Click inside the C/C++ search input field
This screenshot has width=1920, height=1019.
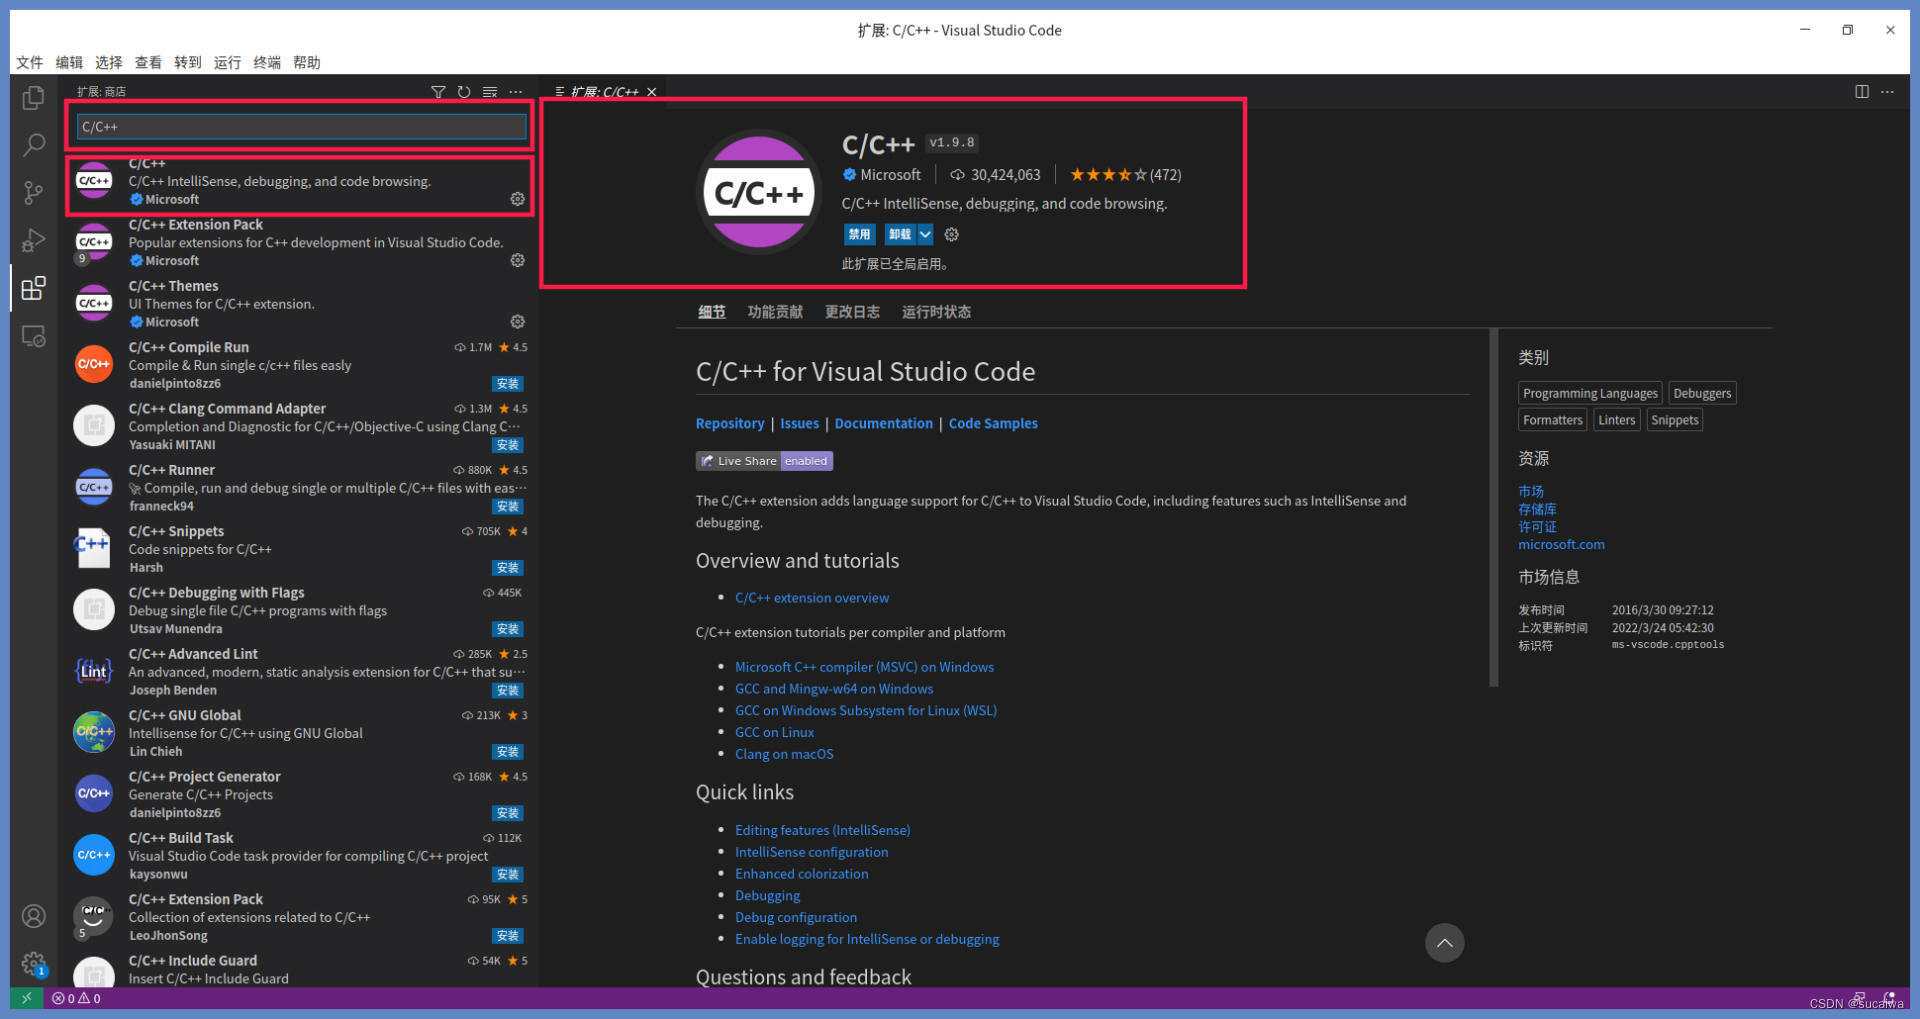tap(298, 126)
